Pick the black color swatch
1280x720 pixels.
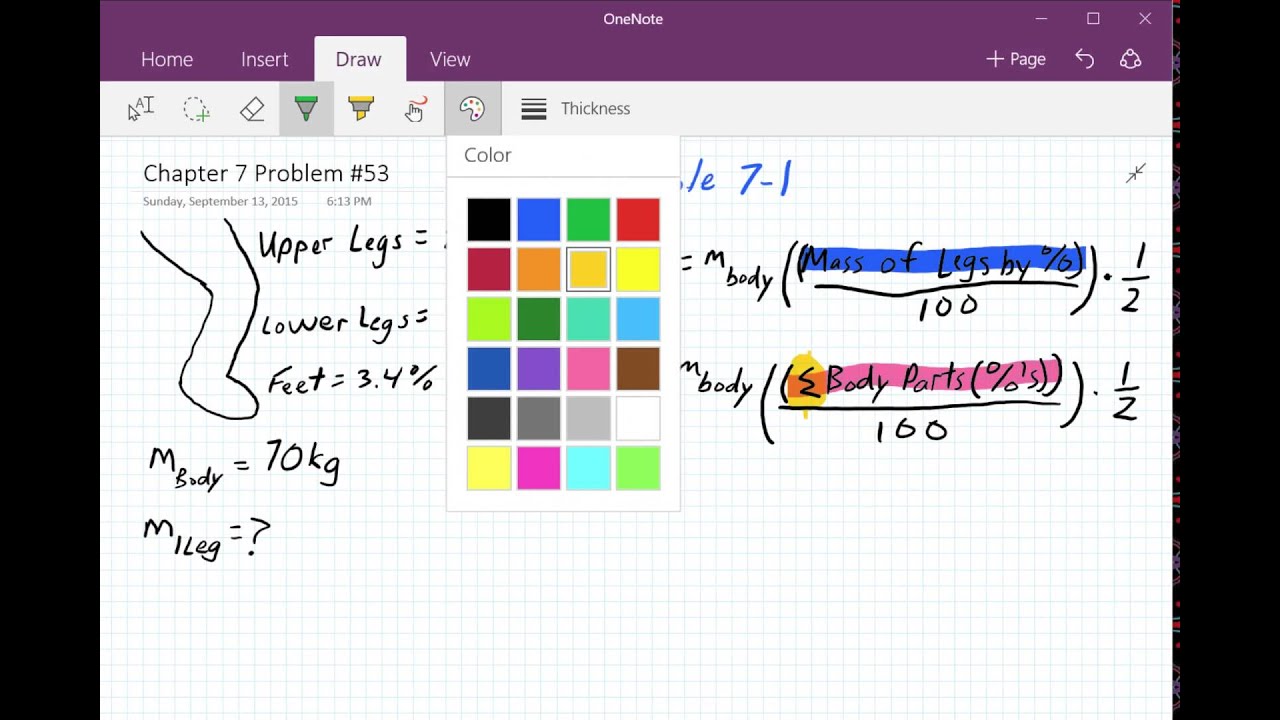tap(489, 220)
